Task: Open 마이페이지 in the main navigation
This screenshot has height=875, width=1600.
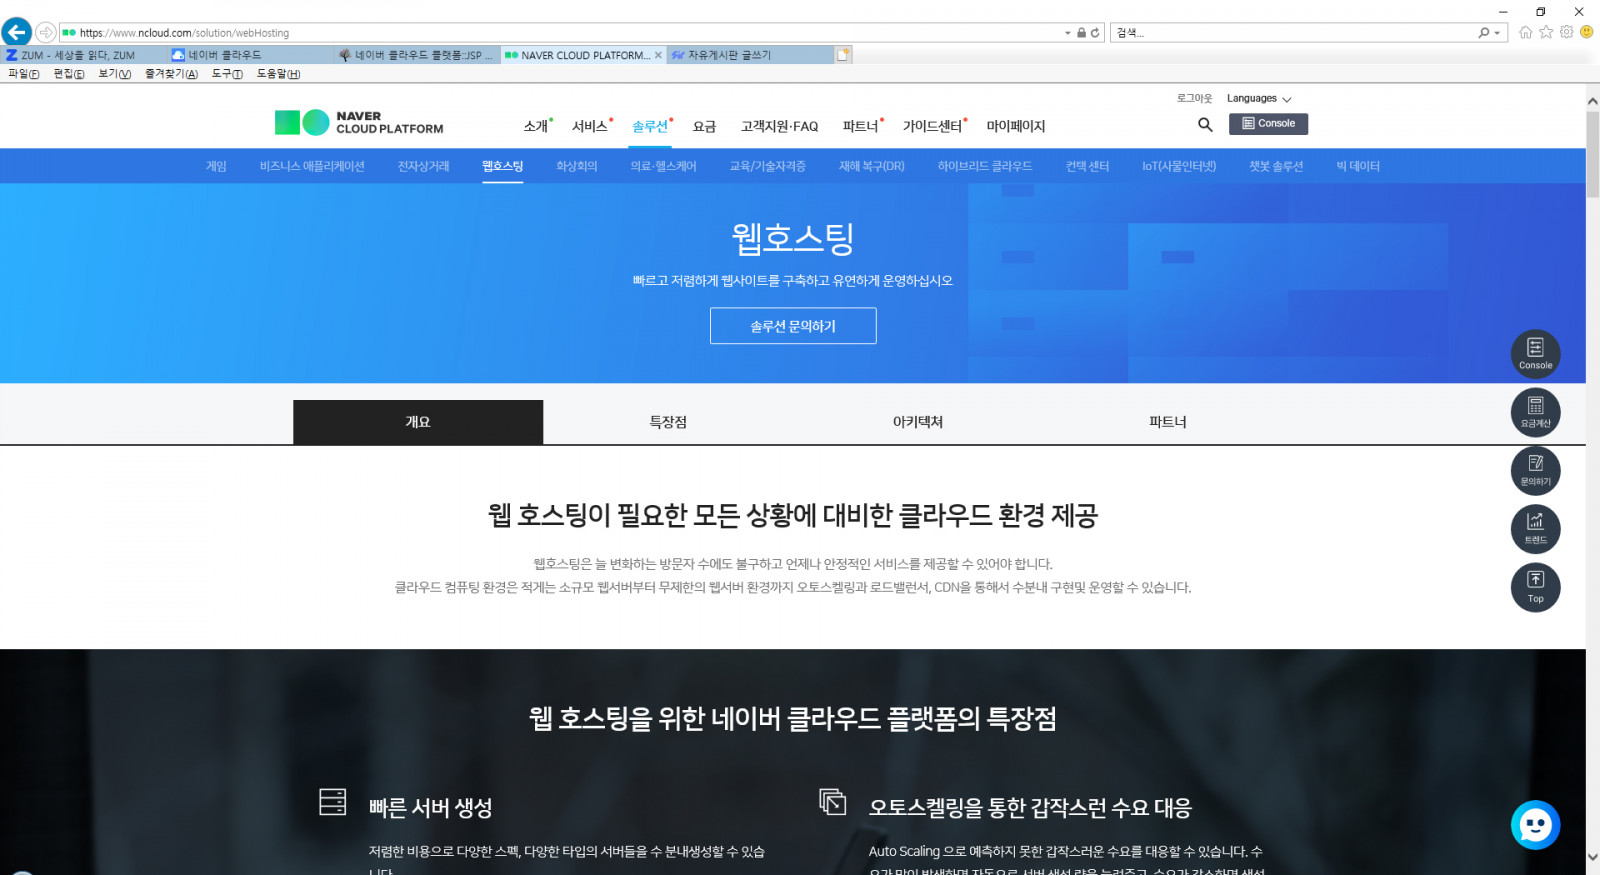Action: (1016, 126)
